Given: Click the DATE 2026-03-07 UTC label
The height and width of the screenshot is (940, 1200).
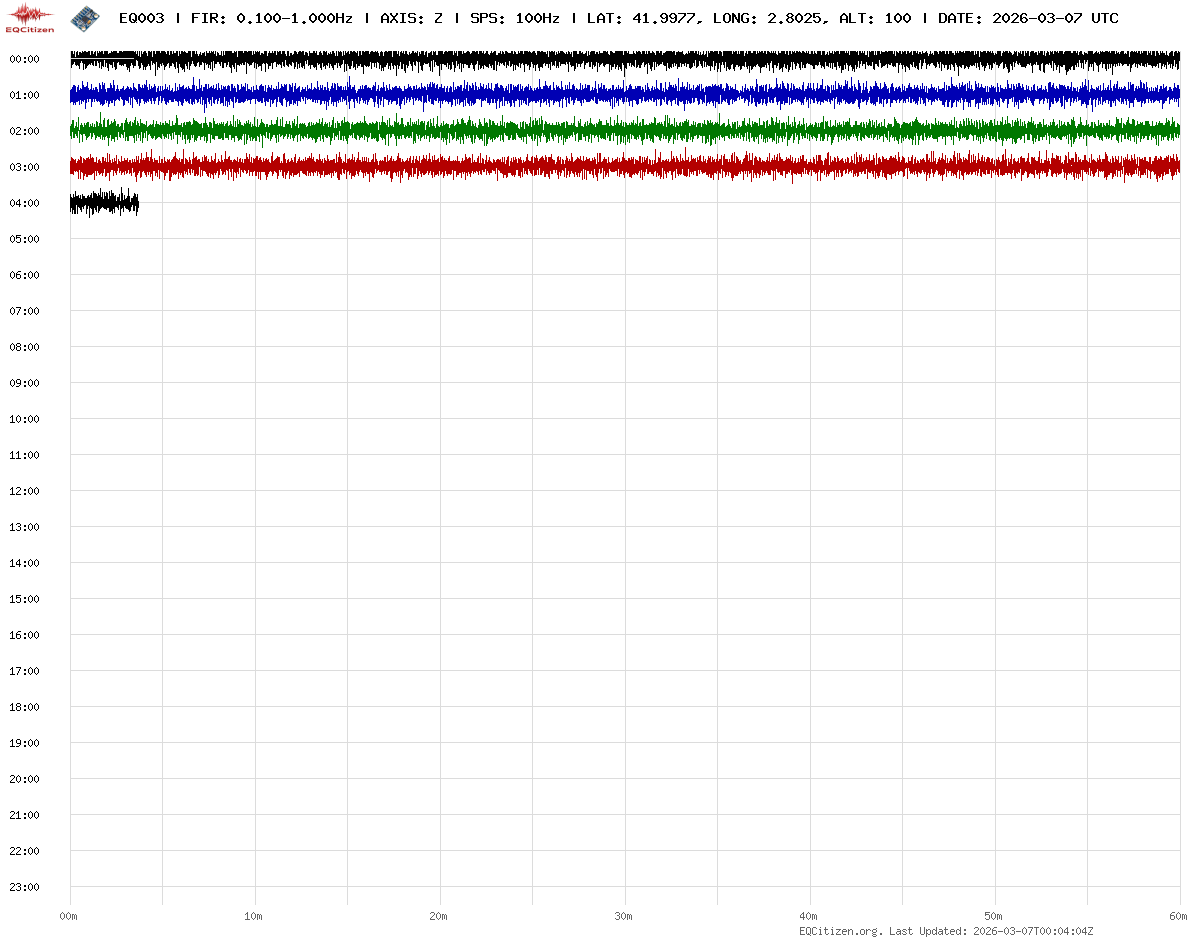Looking at the screenshot, I should point(1028,18).
